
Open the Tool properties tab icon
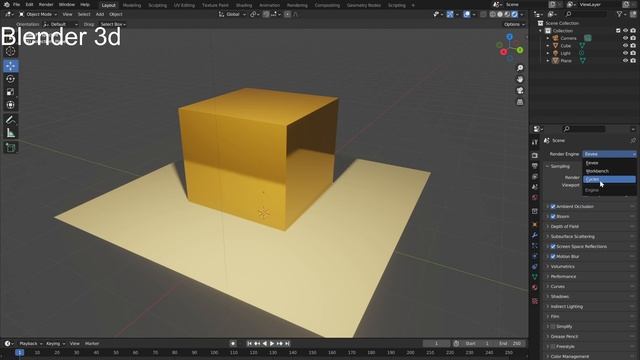click(x=535, y=142)
